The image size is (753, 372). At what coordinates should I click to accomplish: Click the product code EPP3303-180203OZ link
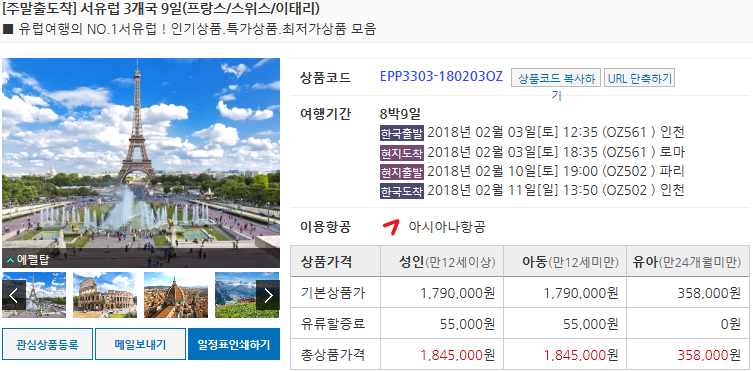pyautogui.click(x=441, y=77)
